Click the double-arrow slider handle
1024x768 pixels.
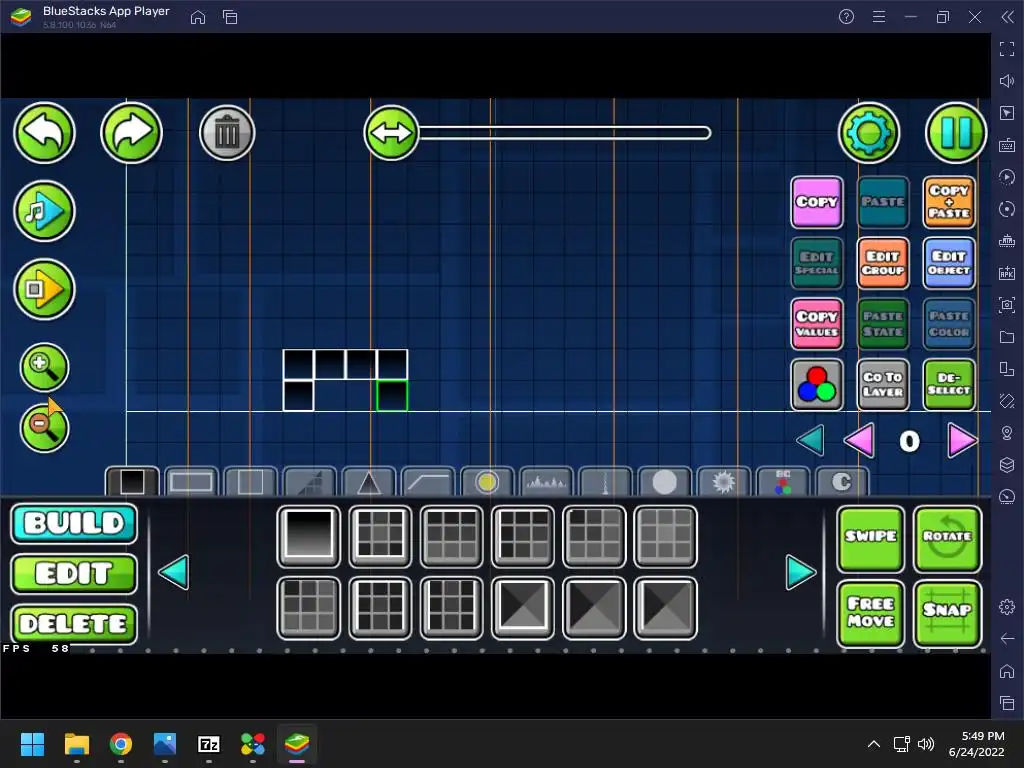pyautogui.click(x=391, y=133)
